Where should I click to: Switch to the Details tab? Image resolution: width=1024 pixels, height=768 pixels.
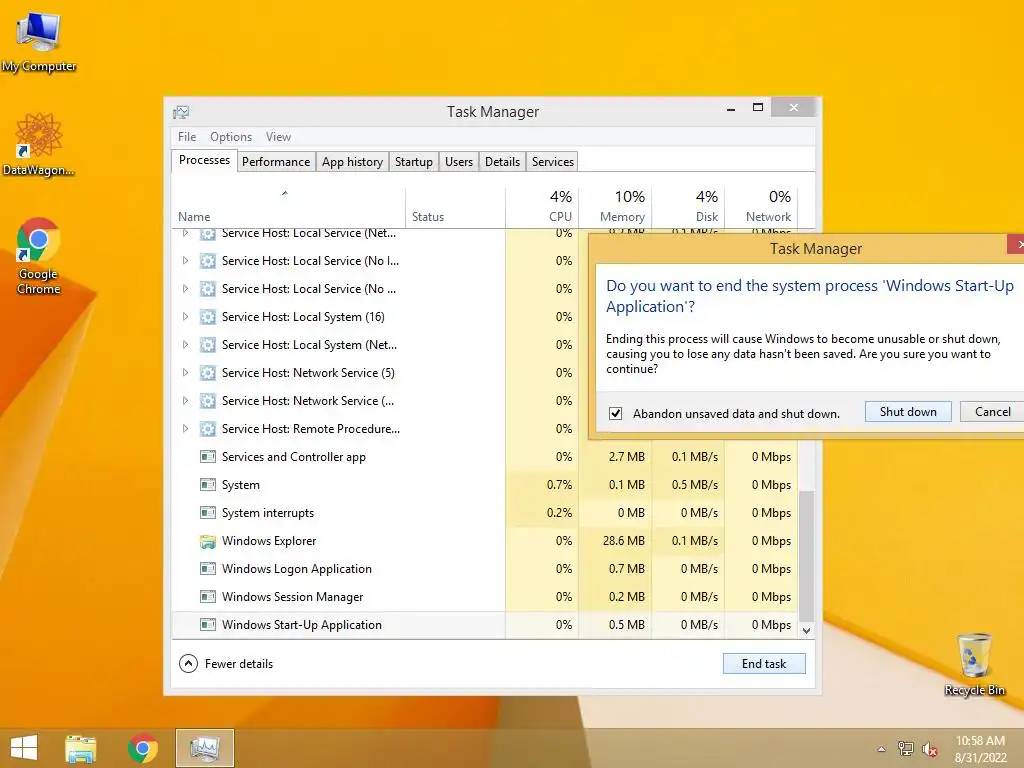[502, 162]
